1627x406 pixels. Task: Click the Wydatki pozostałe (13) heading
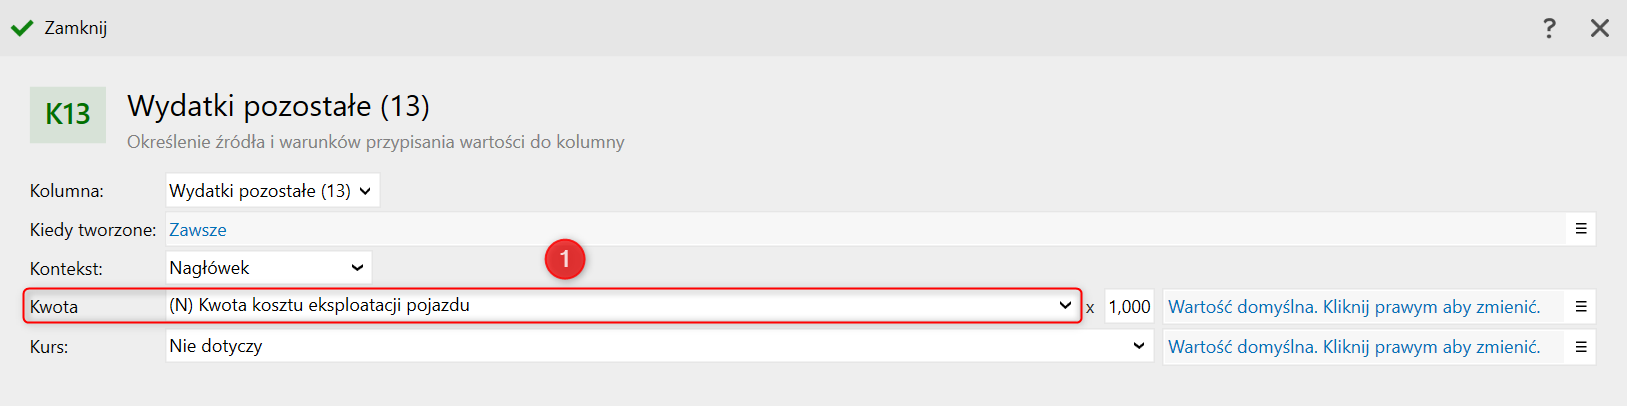[278, 106]
